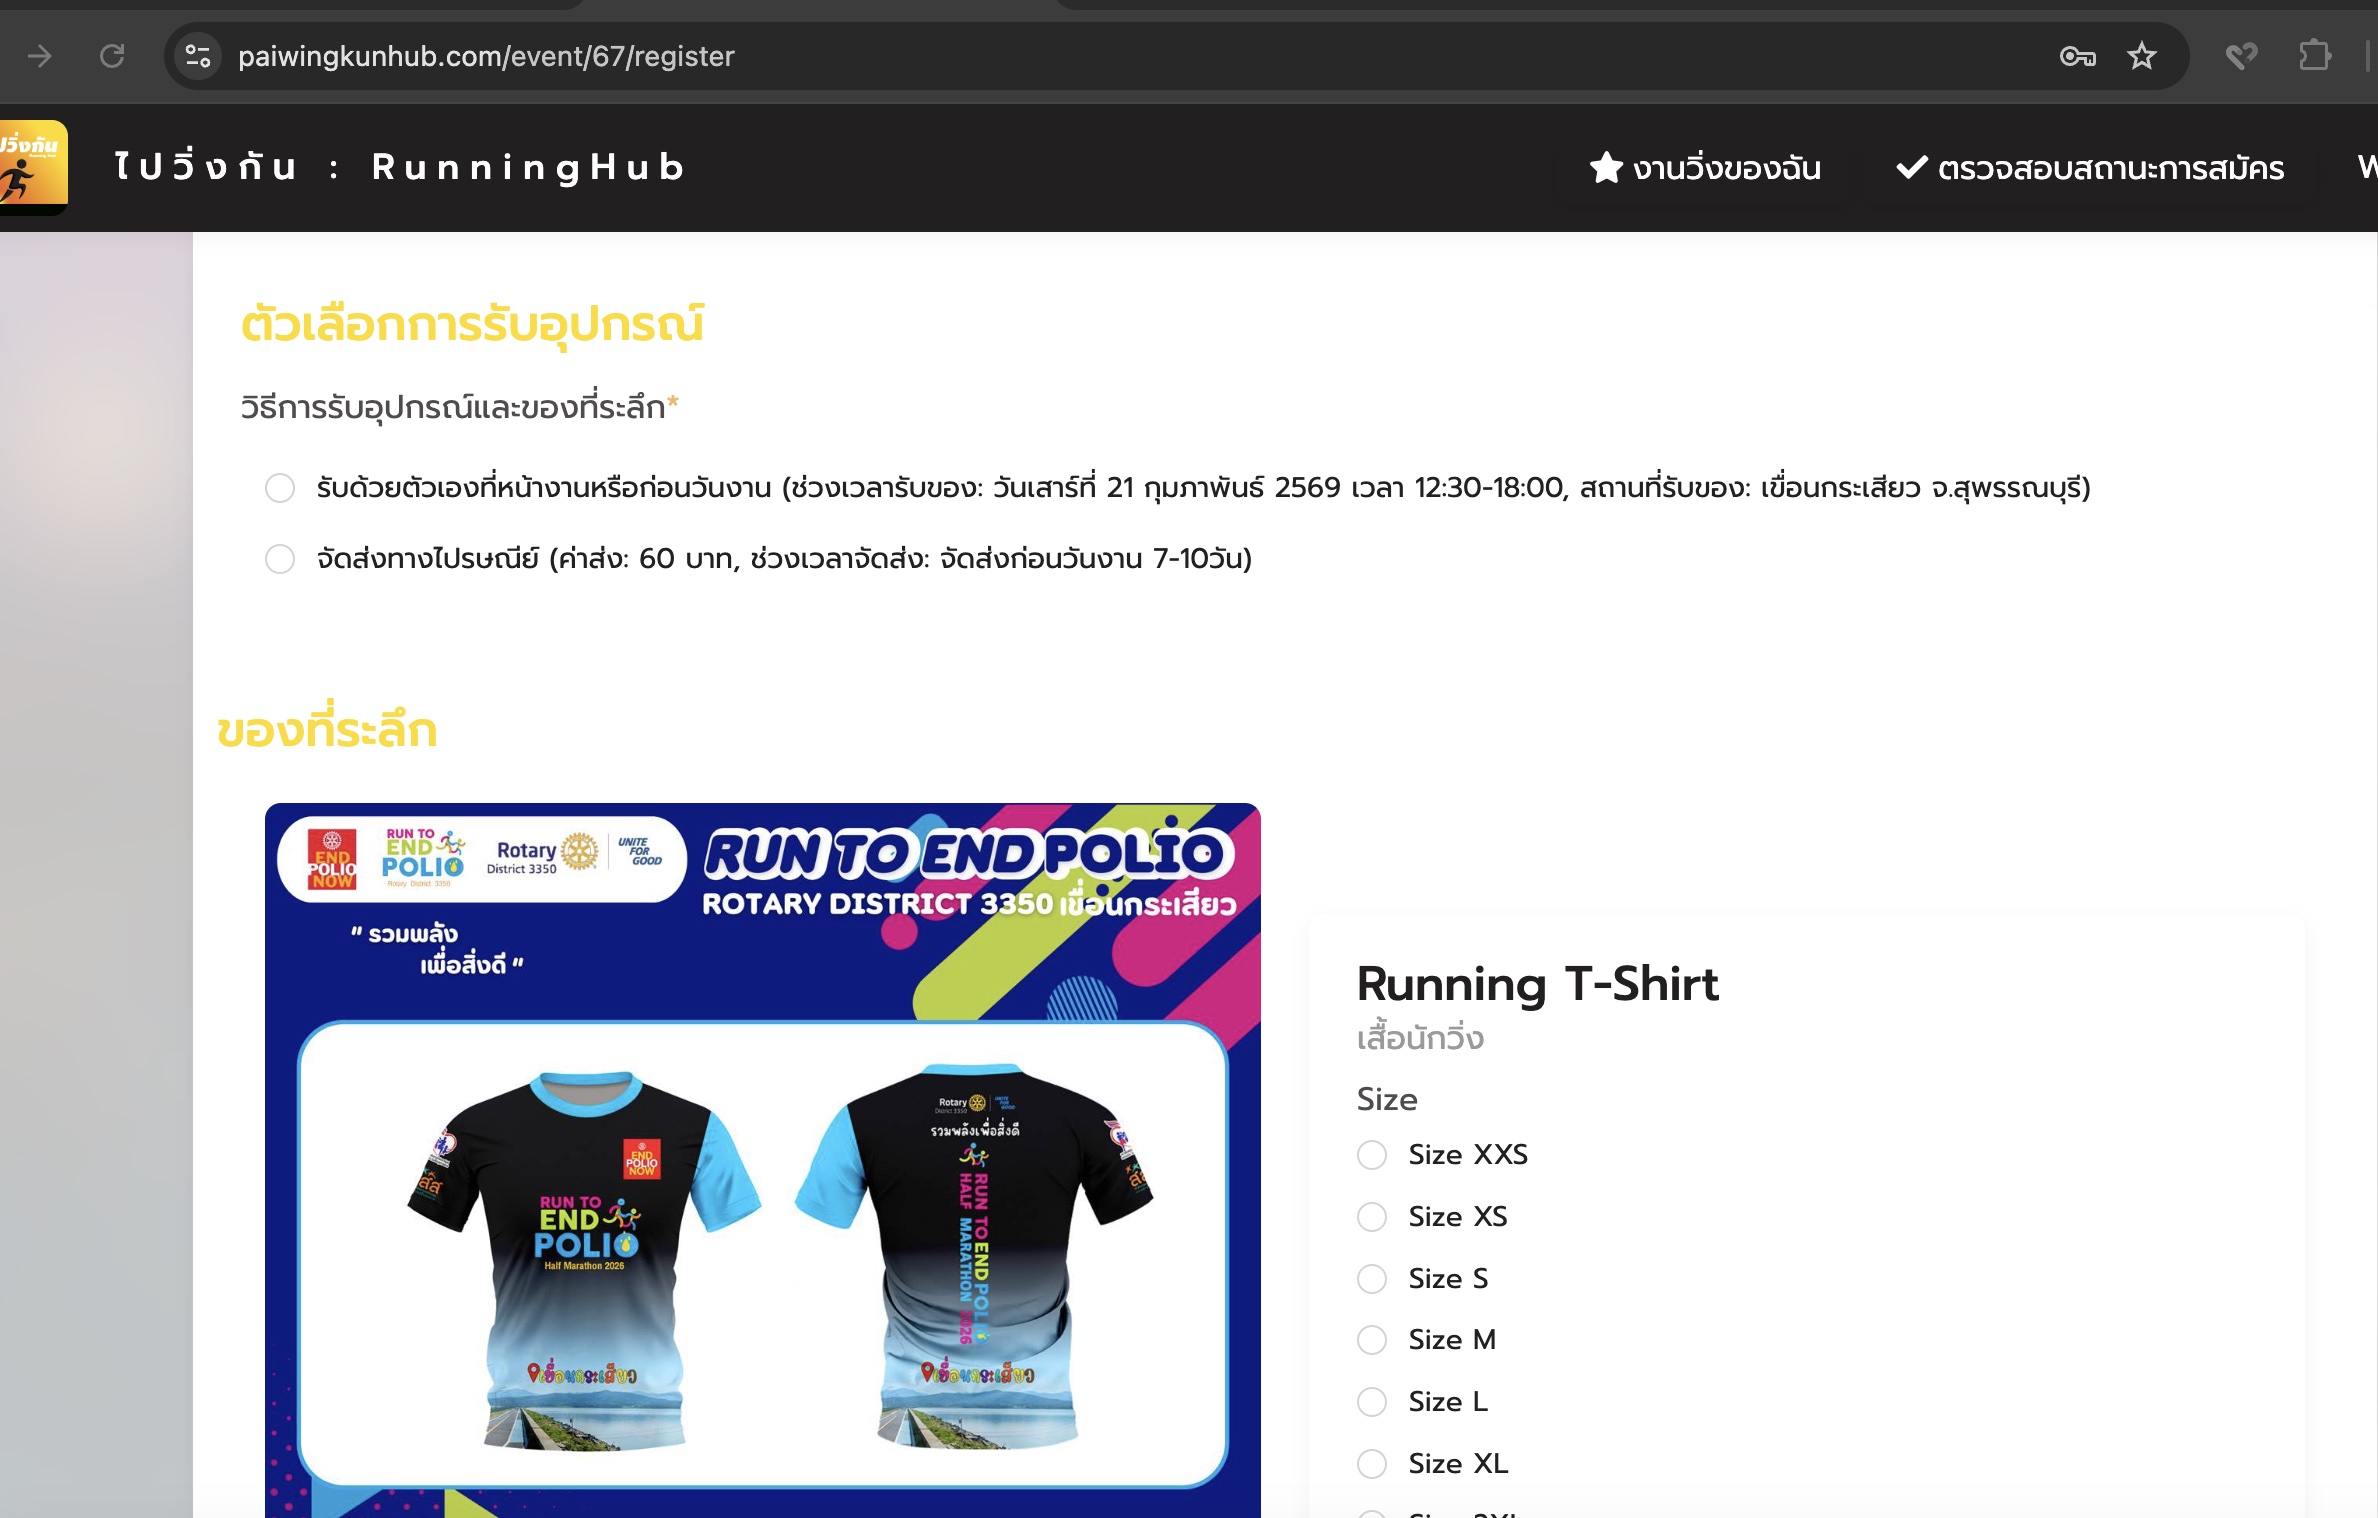This screenshot has width=2378, height=1518.
Task: Click the password key icon
Action: (2077, 56)
